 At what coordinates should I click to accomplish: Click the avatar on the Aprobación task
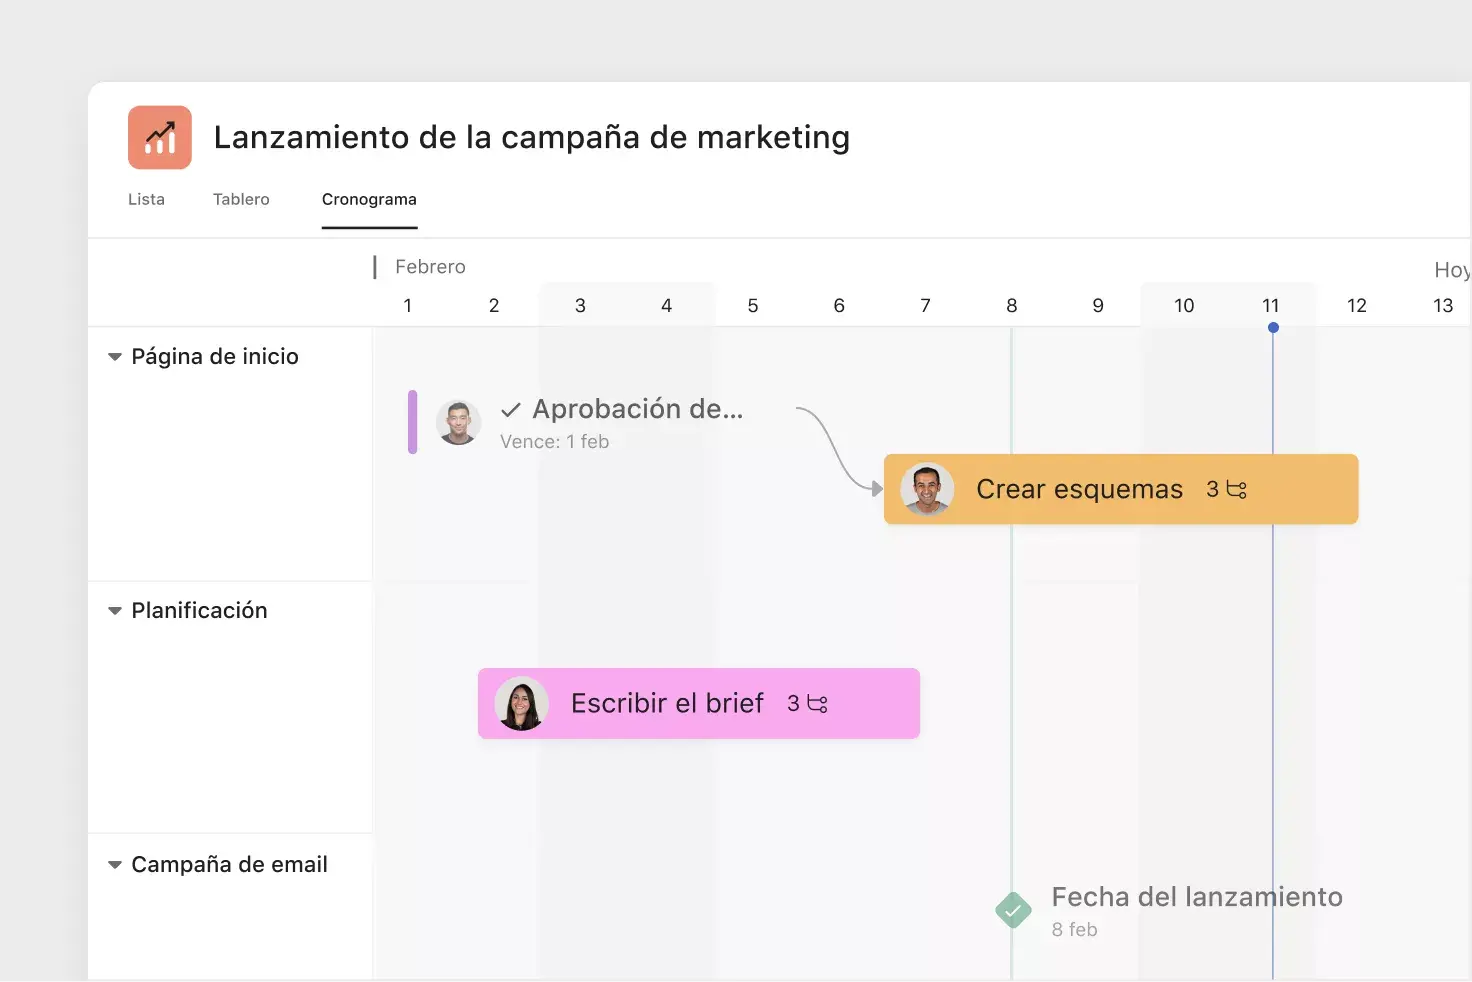pyautogui.click(x=458, y=422)
